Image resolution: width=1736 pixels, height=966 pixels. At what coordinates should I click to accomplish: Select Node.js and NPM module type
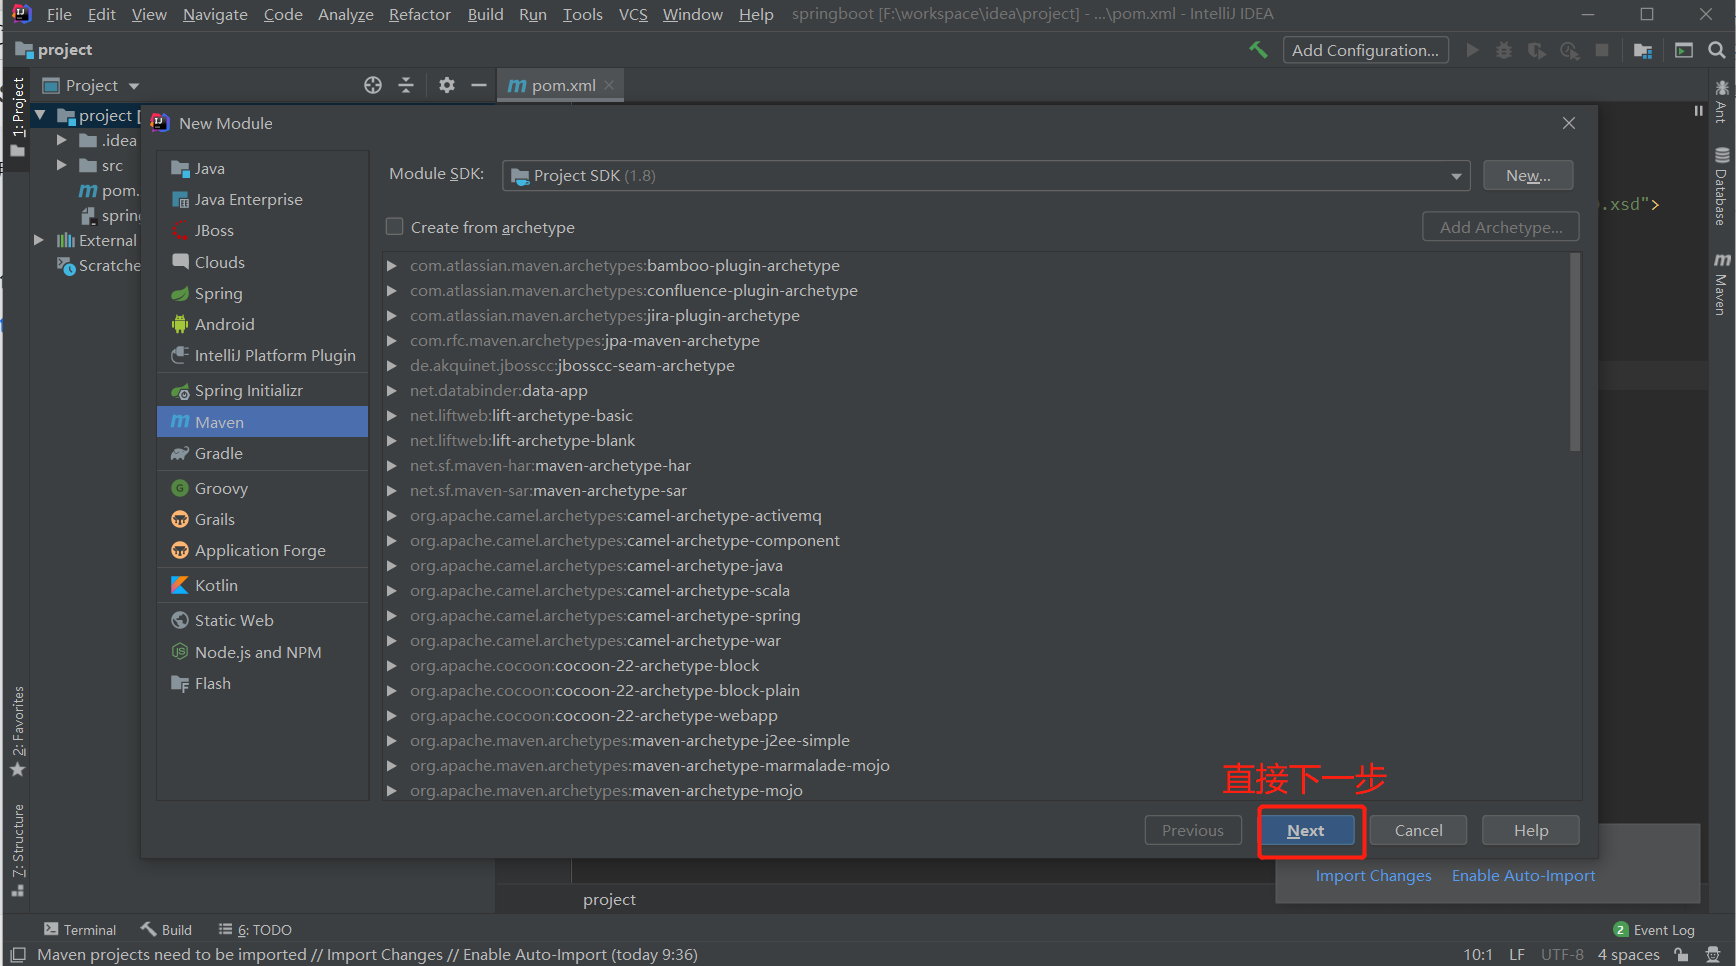(x=262, y=652)
